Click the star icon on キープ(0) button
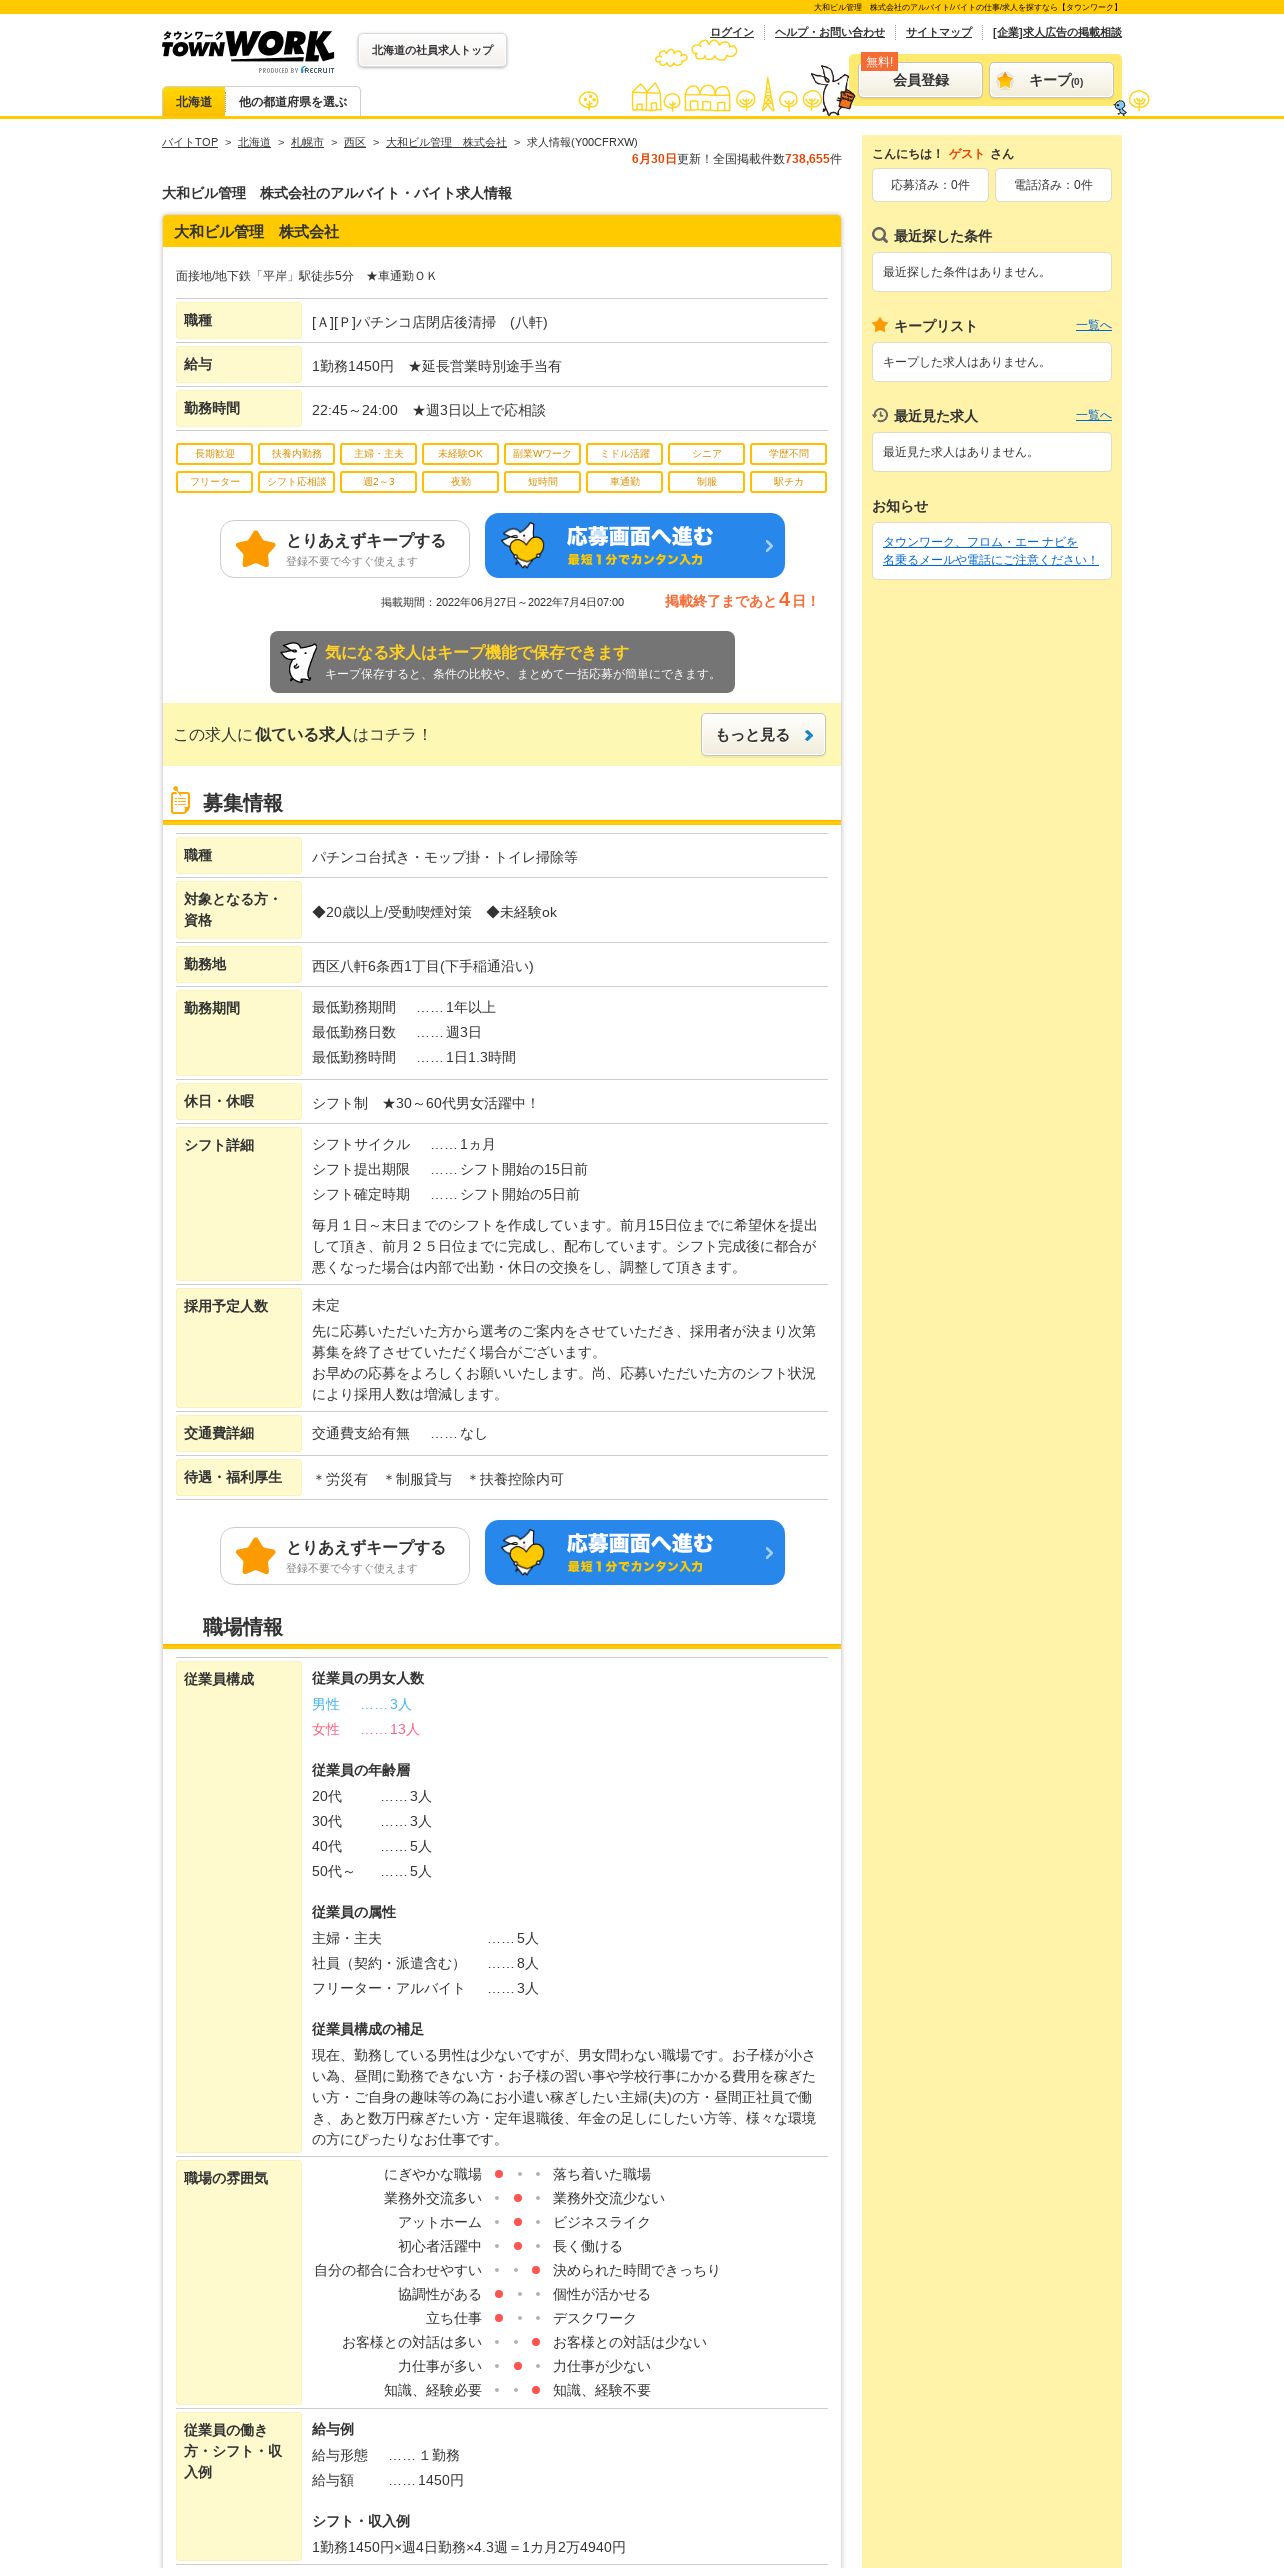The image size is (1284, 2568). [1005, 80]
